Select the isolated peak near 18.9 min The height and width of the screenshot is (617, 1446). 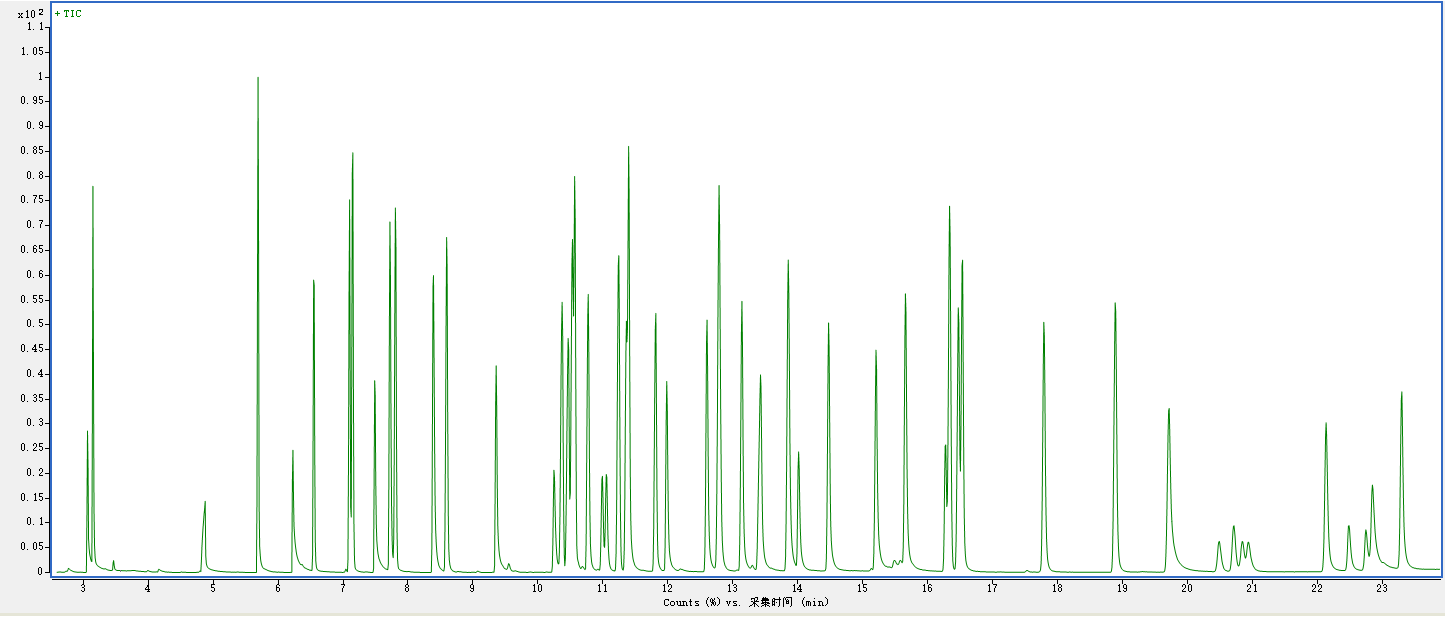1115,305
